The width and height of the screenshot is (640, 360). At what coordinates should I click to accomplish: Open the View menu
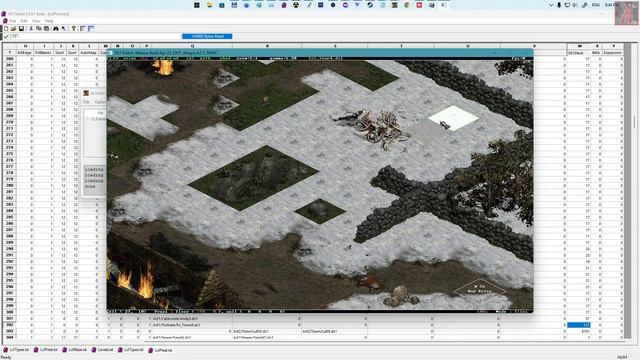coord(36,21)
